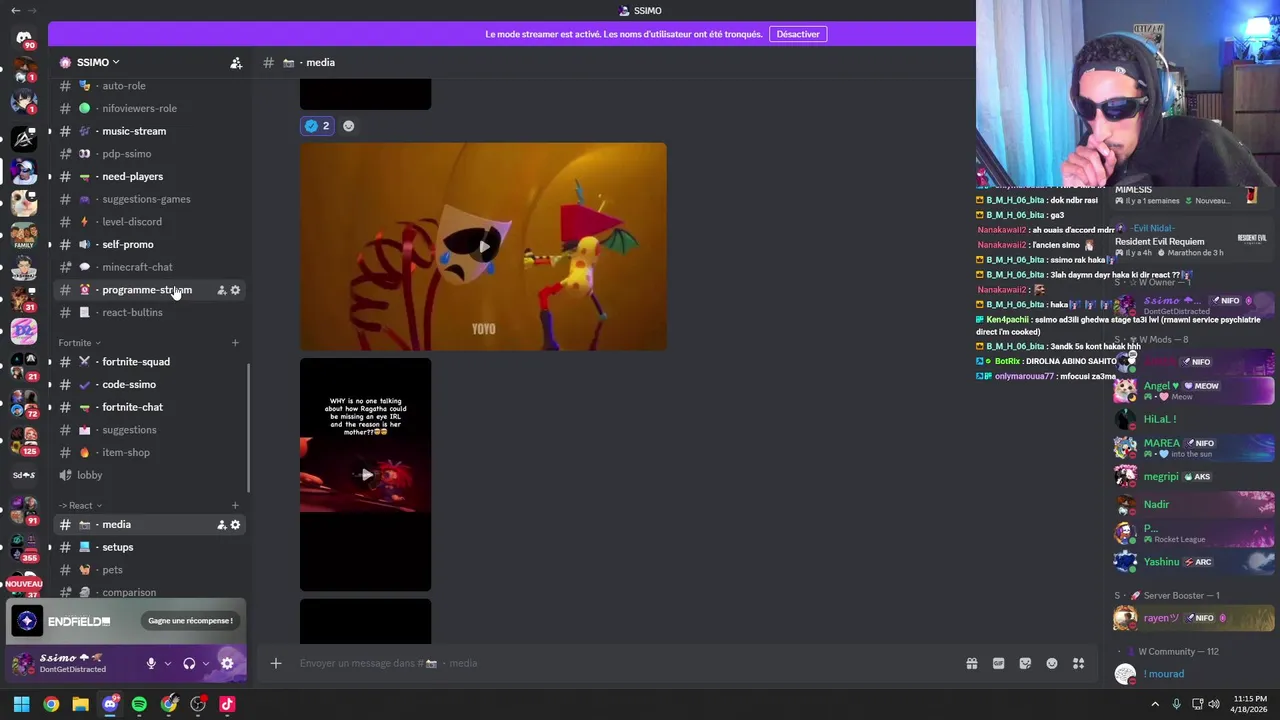
Task: Open the suggestions-games channel
Action: (x=150, y=199)
